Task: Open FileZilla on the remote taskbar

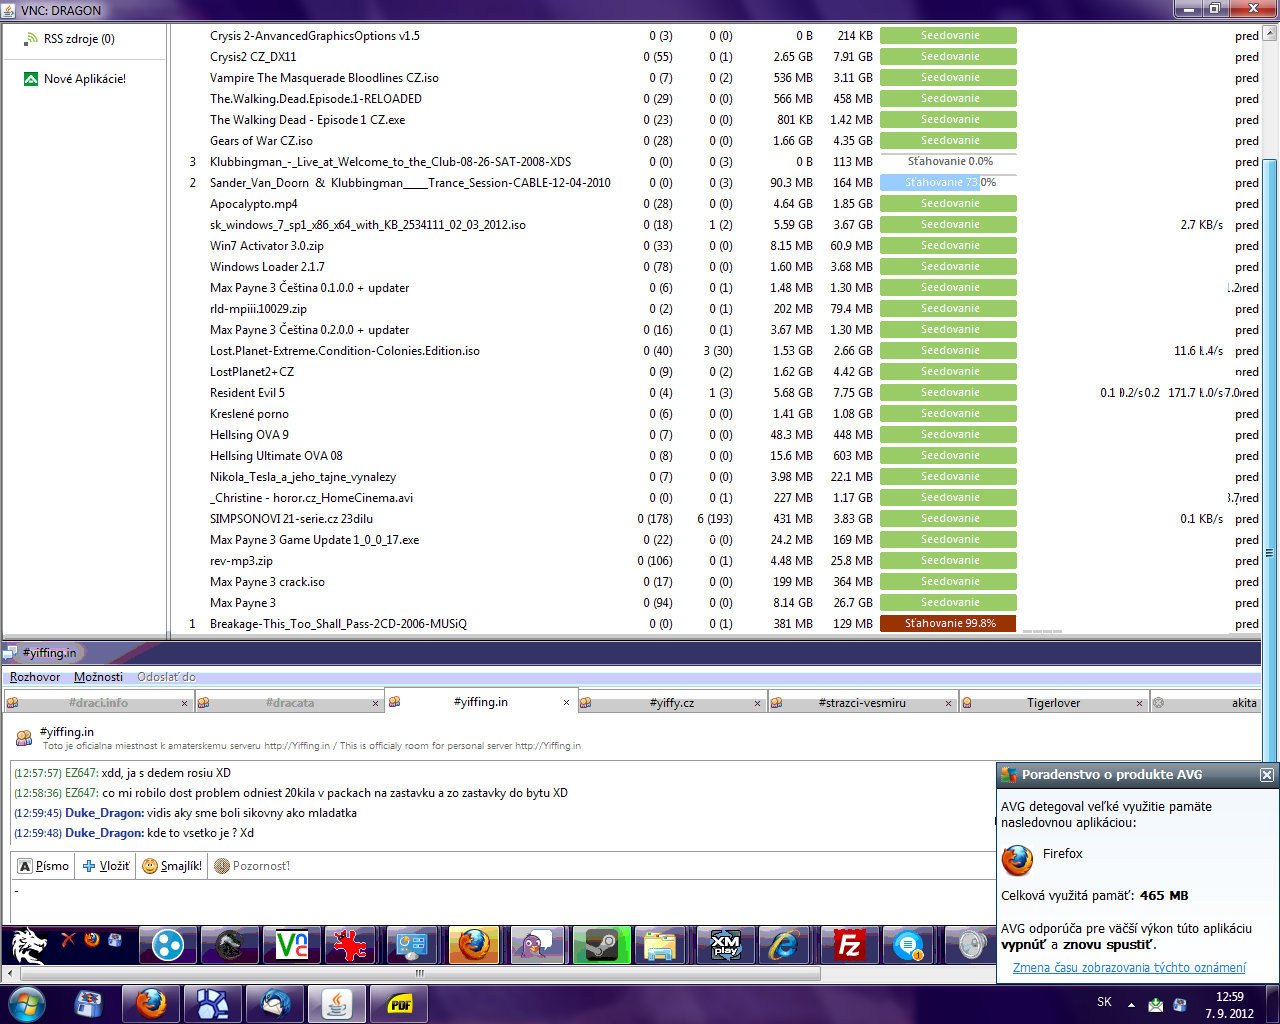Action: point(848,944)
